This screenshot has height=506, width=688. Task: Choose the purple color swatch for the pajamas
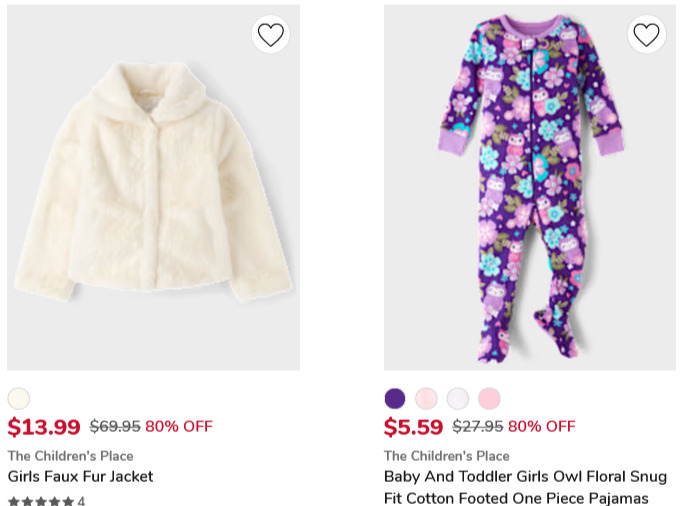pos(395,398)
